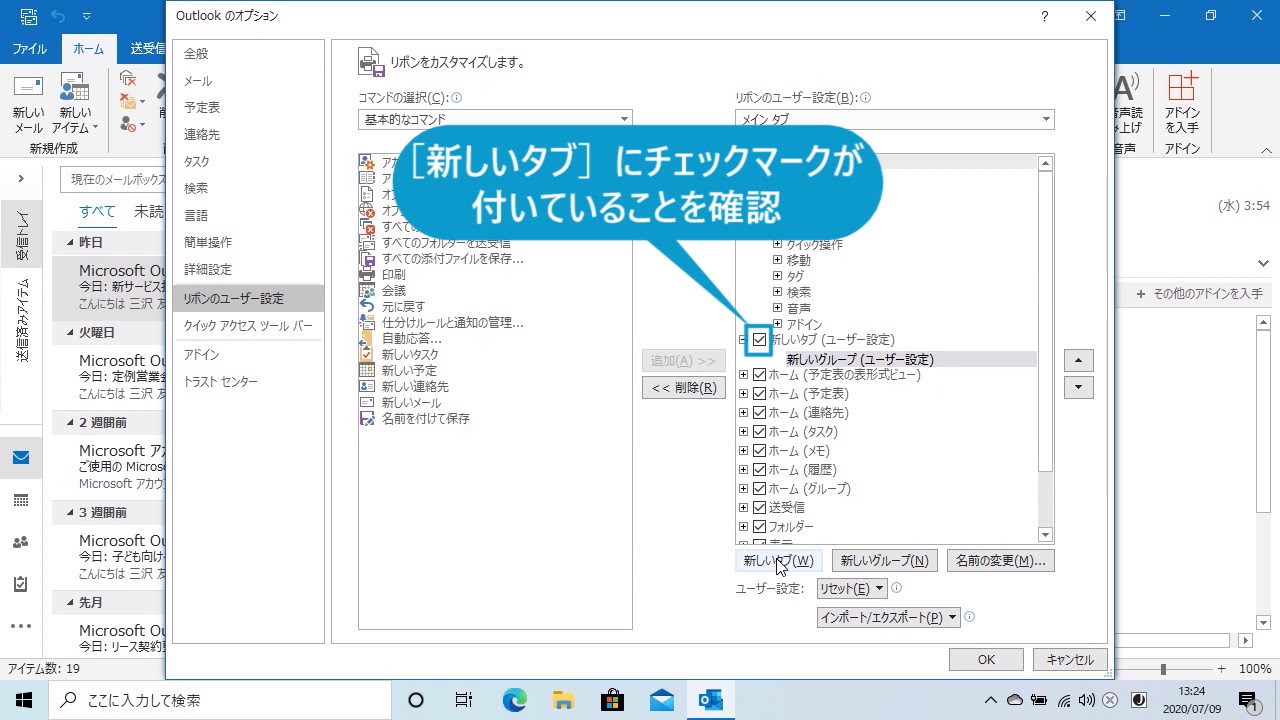
Task: Select 会議 command in the command list
Action: [394, 290]
